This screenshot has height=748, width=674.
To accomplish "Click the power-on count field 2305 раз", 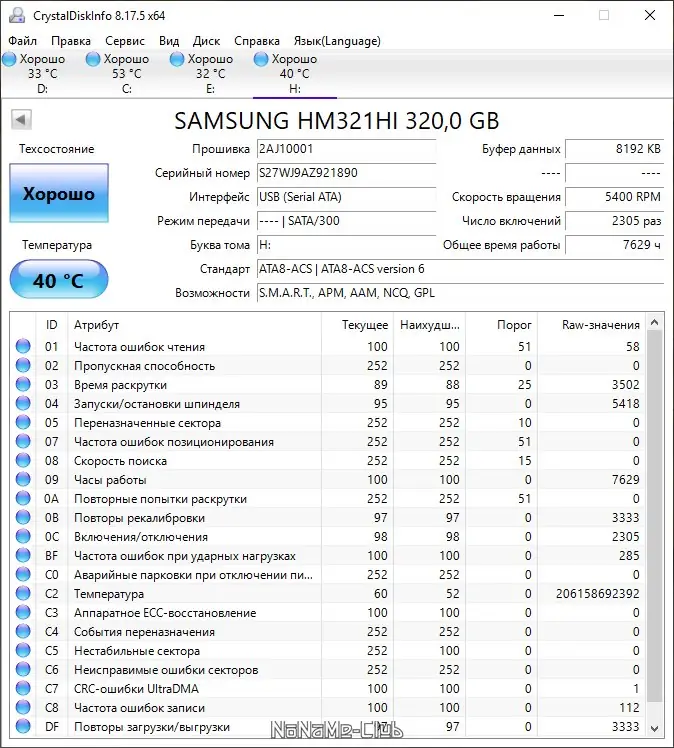I will 614,221.
